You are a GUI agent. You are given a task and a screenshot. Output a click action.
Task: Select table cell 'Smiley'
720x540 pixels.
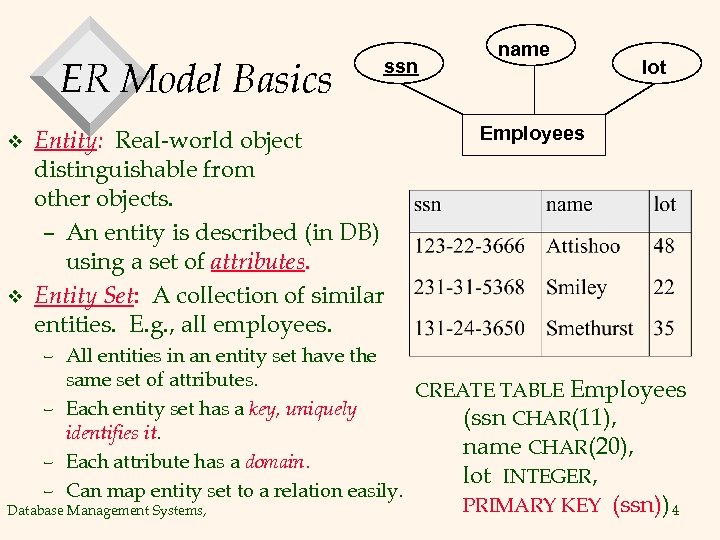click(576, 288)
